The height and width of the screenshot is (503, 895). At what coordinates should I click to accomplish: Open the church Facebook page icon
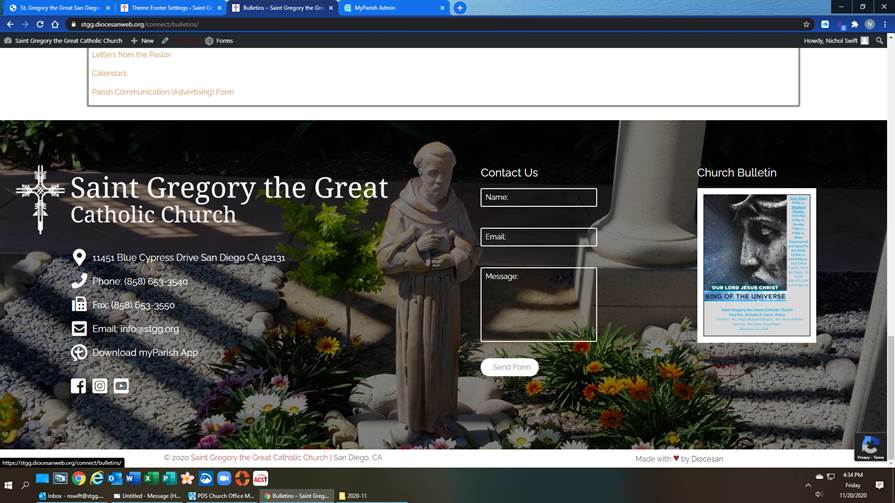[x=78, y=386]
